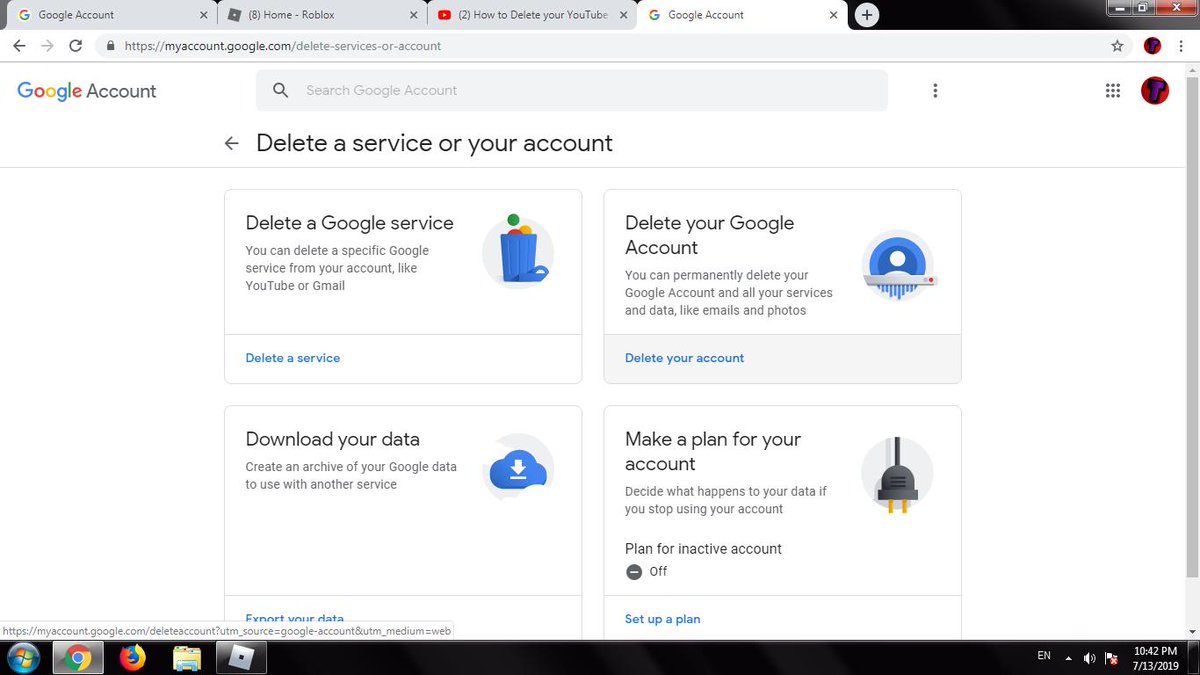Image resolution: width=1200 pixels, height=675 pixels.
Task: Open Chrome's three-dot menu
Action: 1181,46
